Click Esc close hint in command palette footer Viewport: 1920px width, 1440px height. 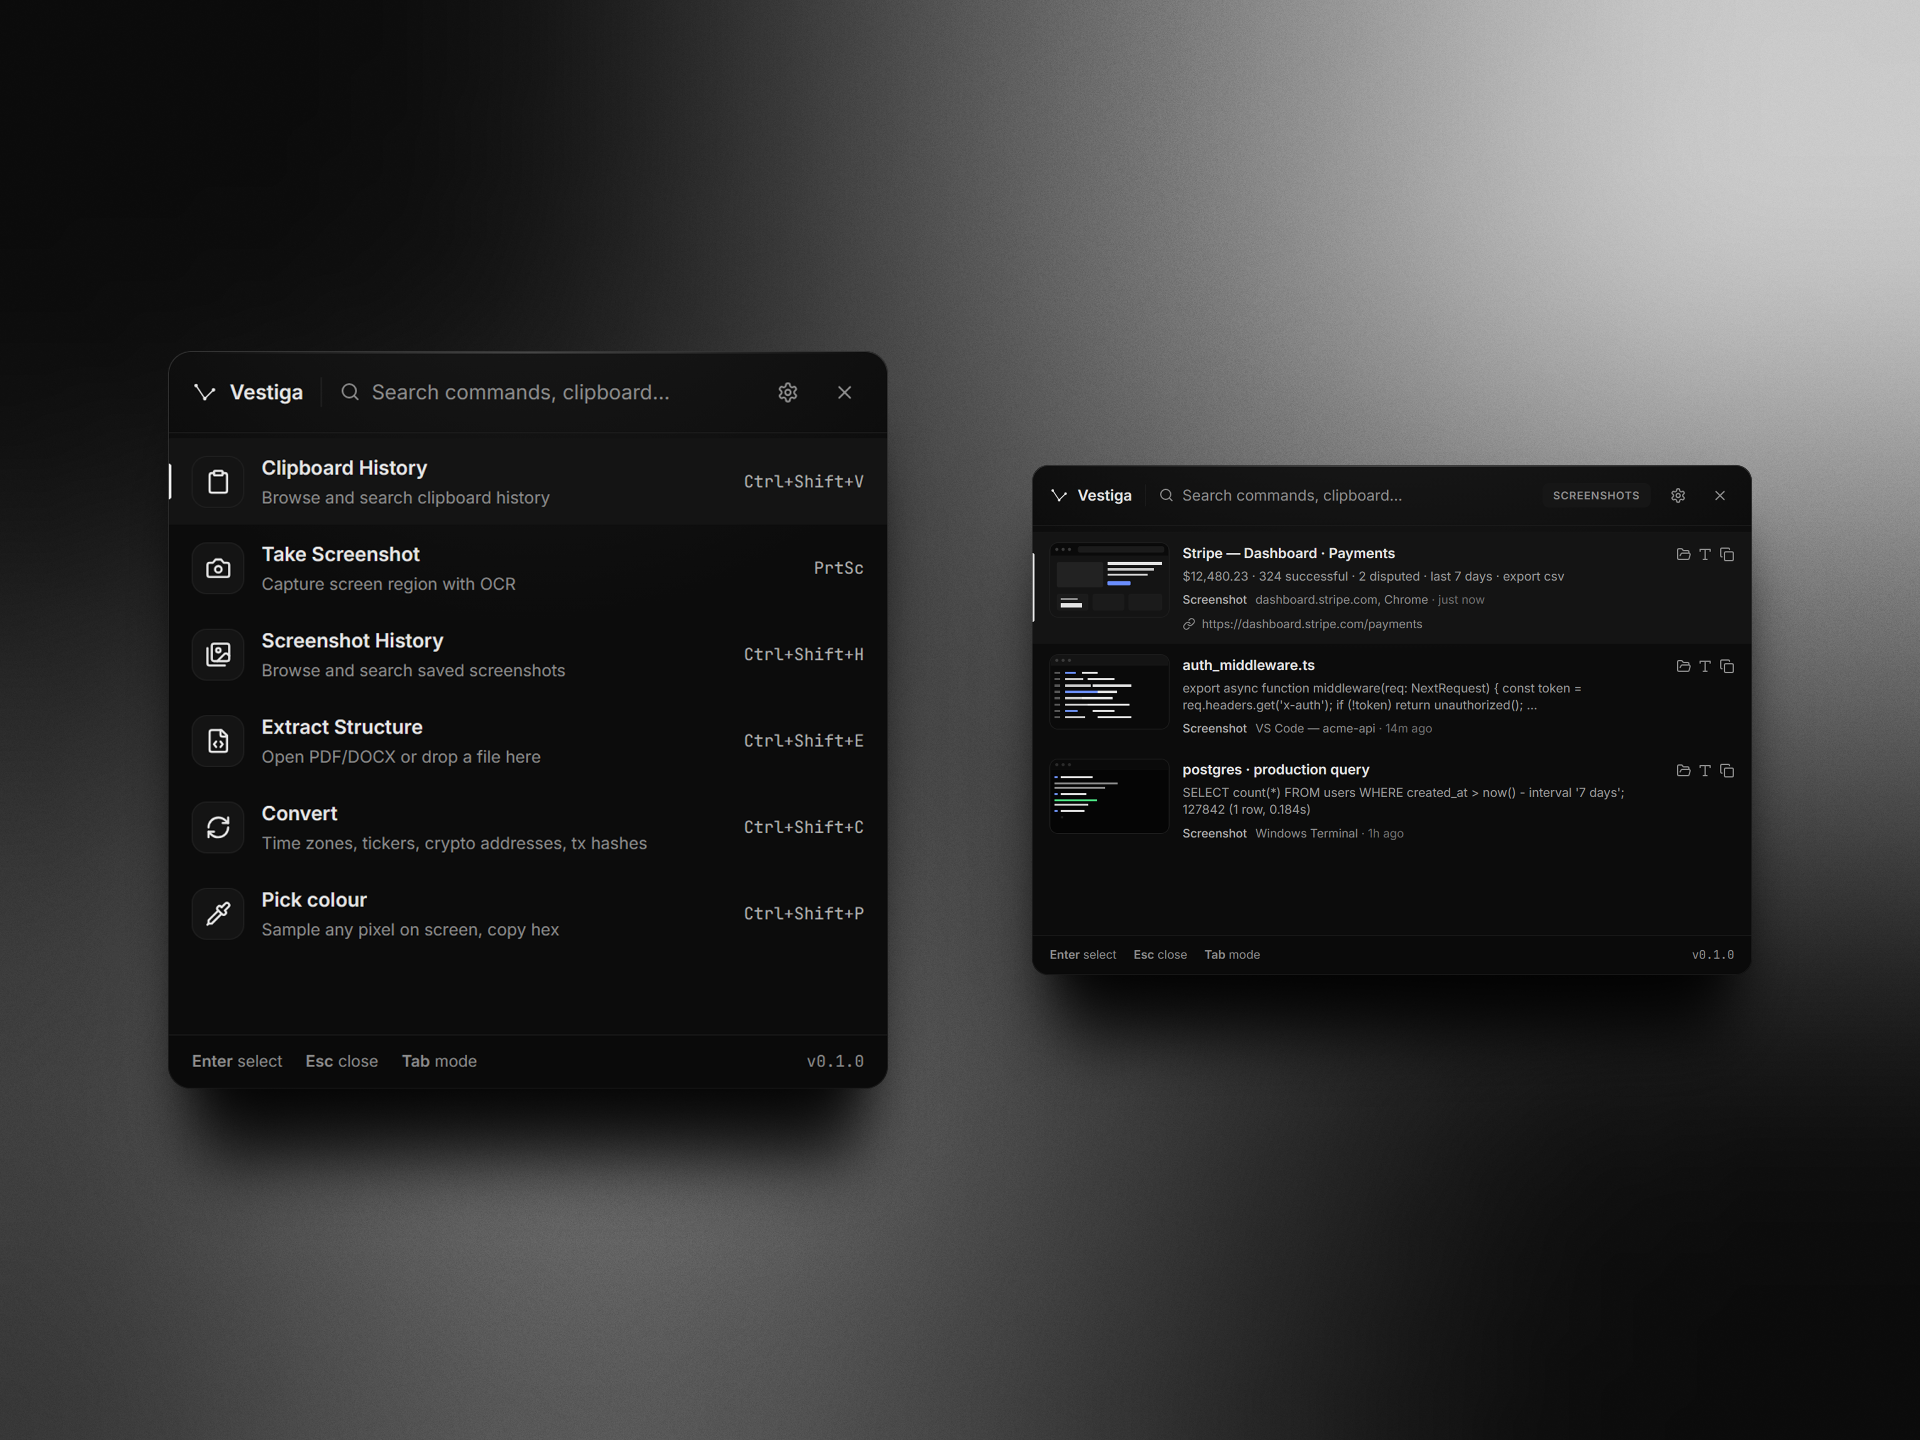coord(342,1061)
